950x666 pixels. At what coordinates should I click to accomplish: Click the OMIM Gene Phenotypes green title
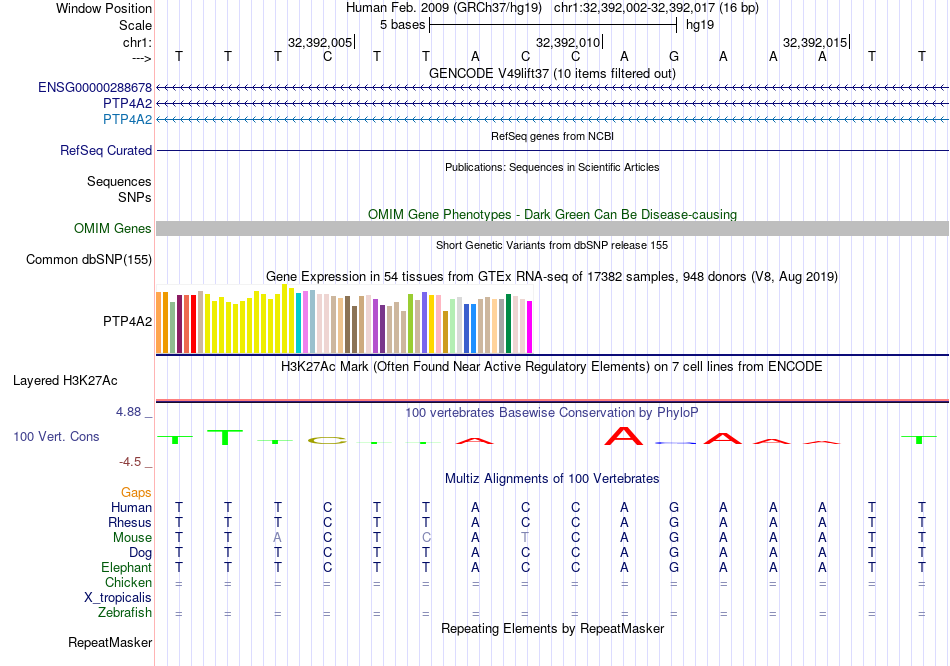point(552,215)
